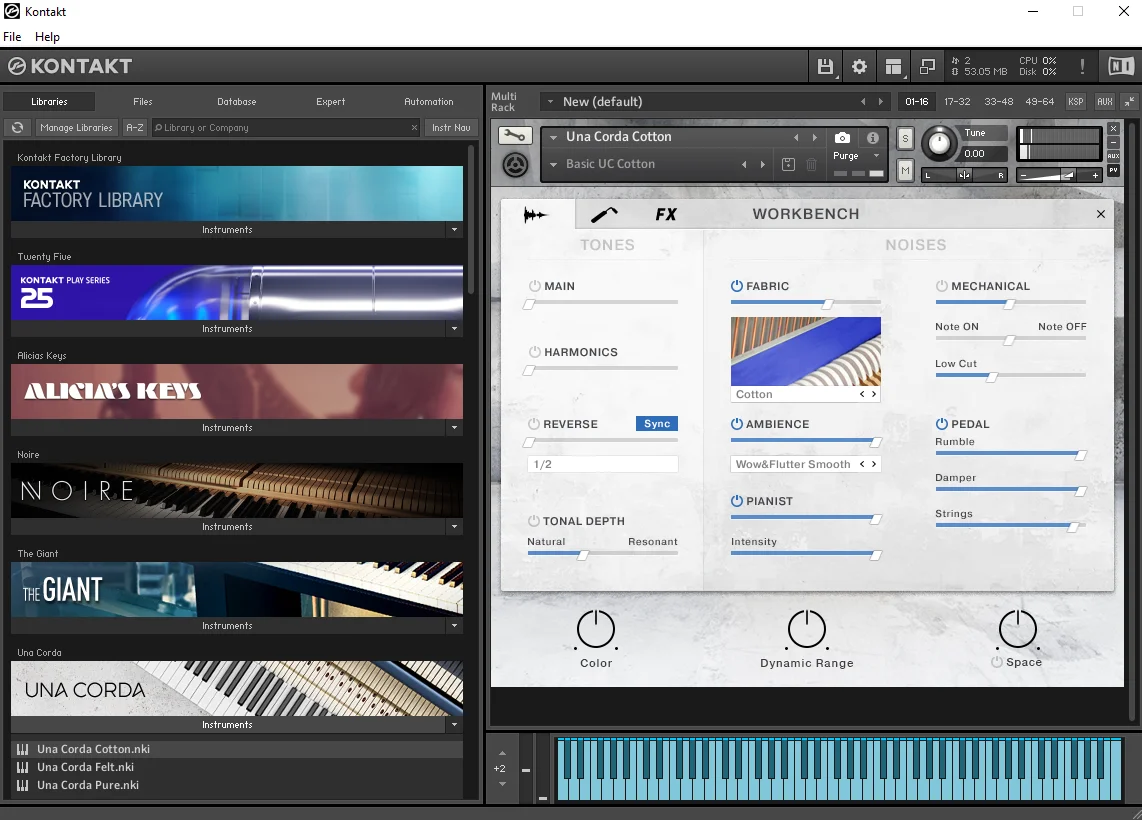Toggle the Instr Nav button

pyautogui.click(x=451, y=127)
